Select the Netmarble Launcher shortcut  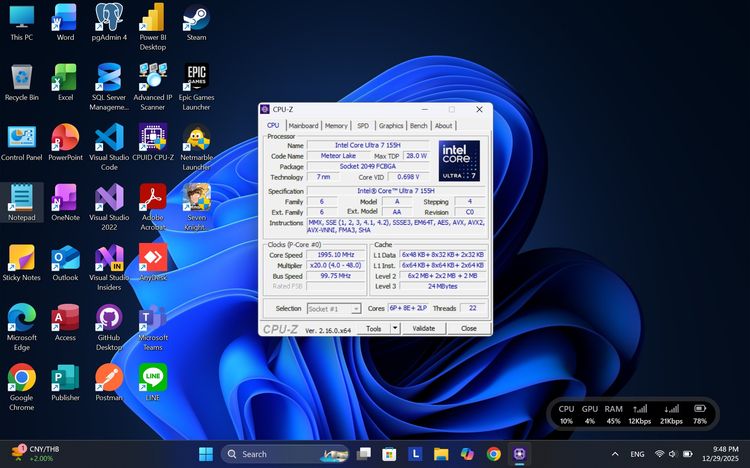(x=196, y=147)
